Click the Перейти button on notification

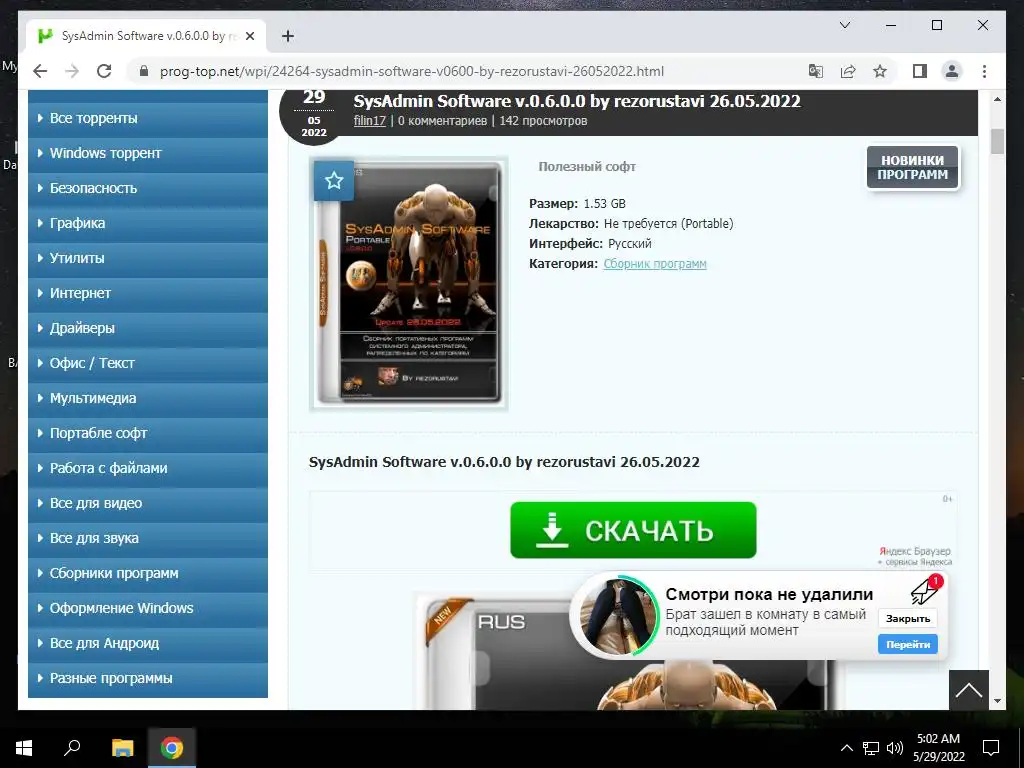click(907, 645)
